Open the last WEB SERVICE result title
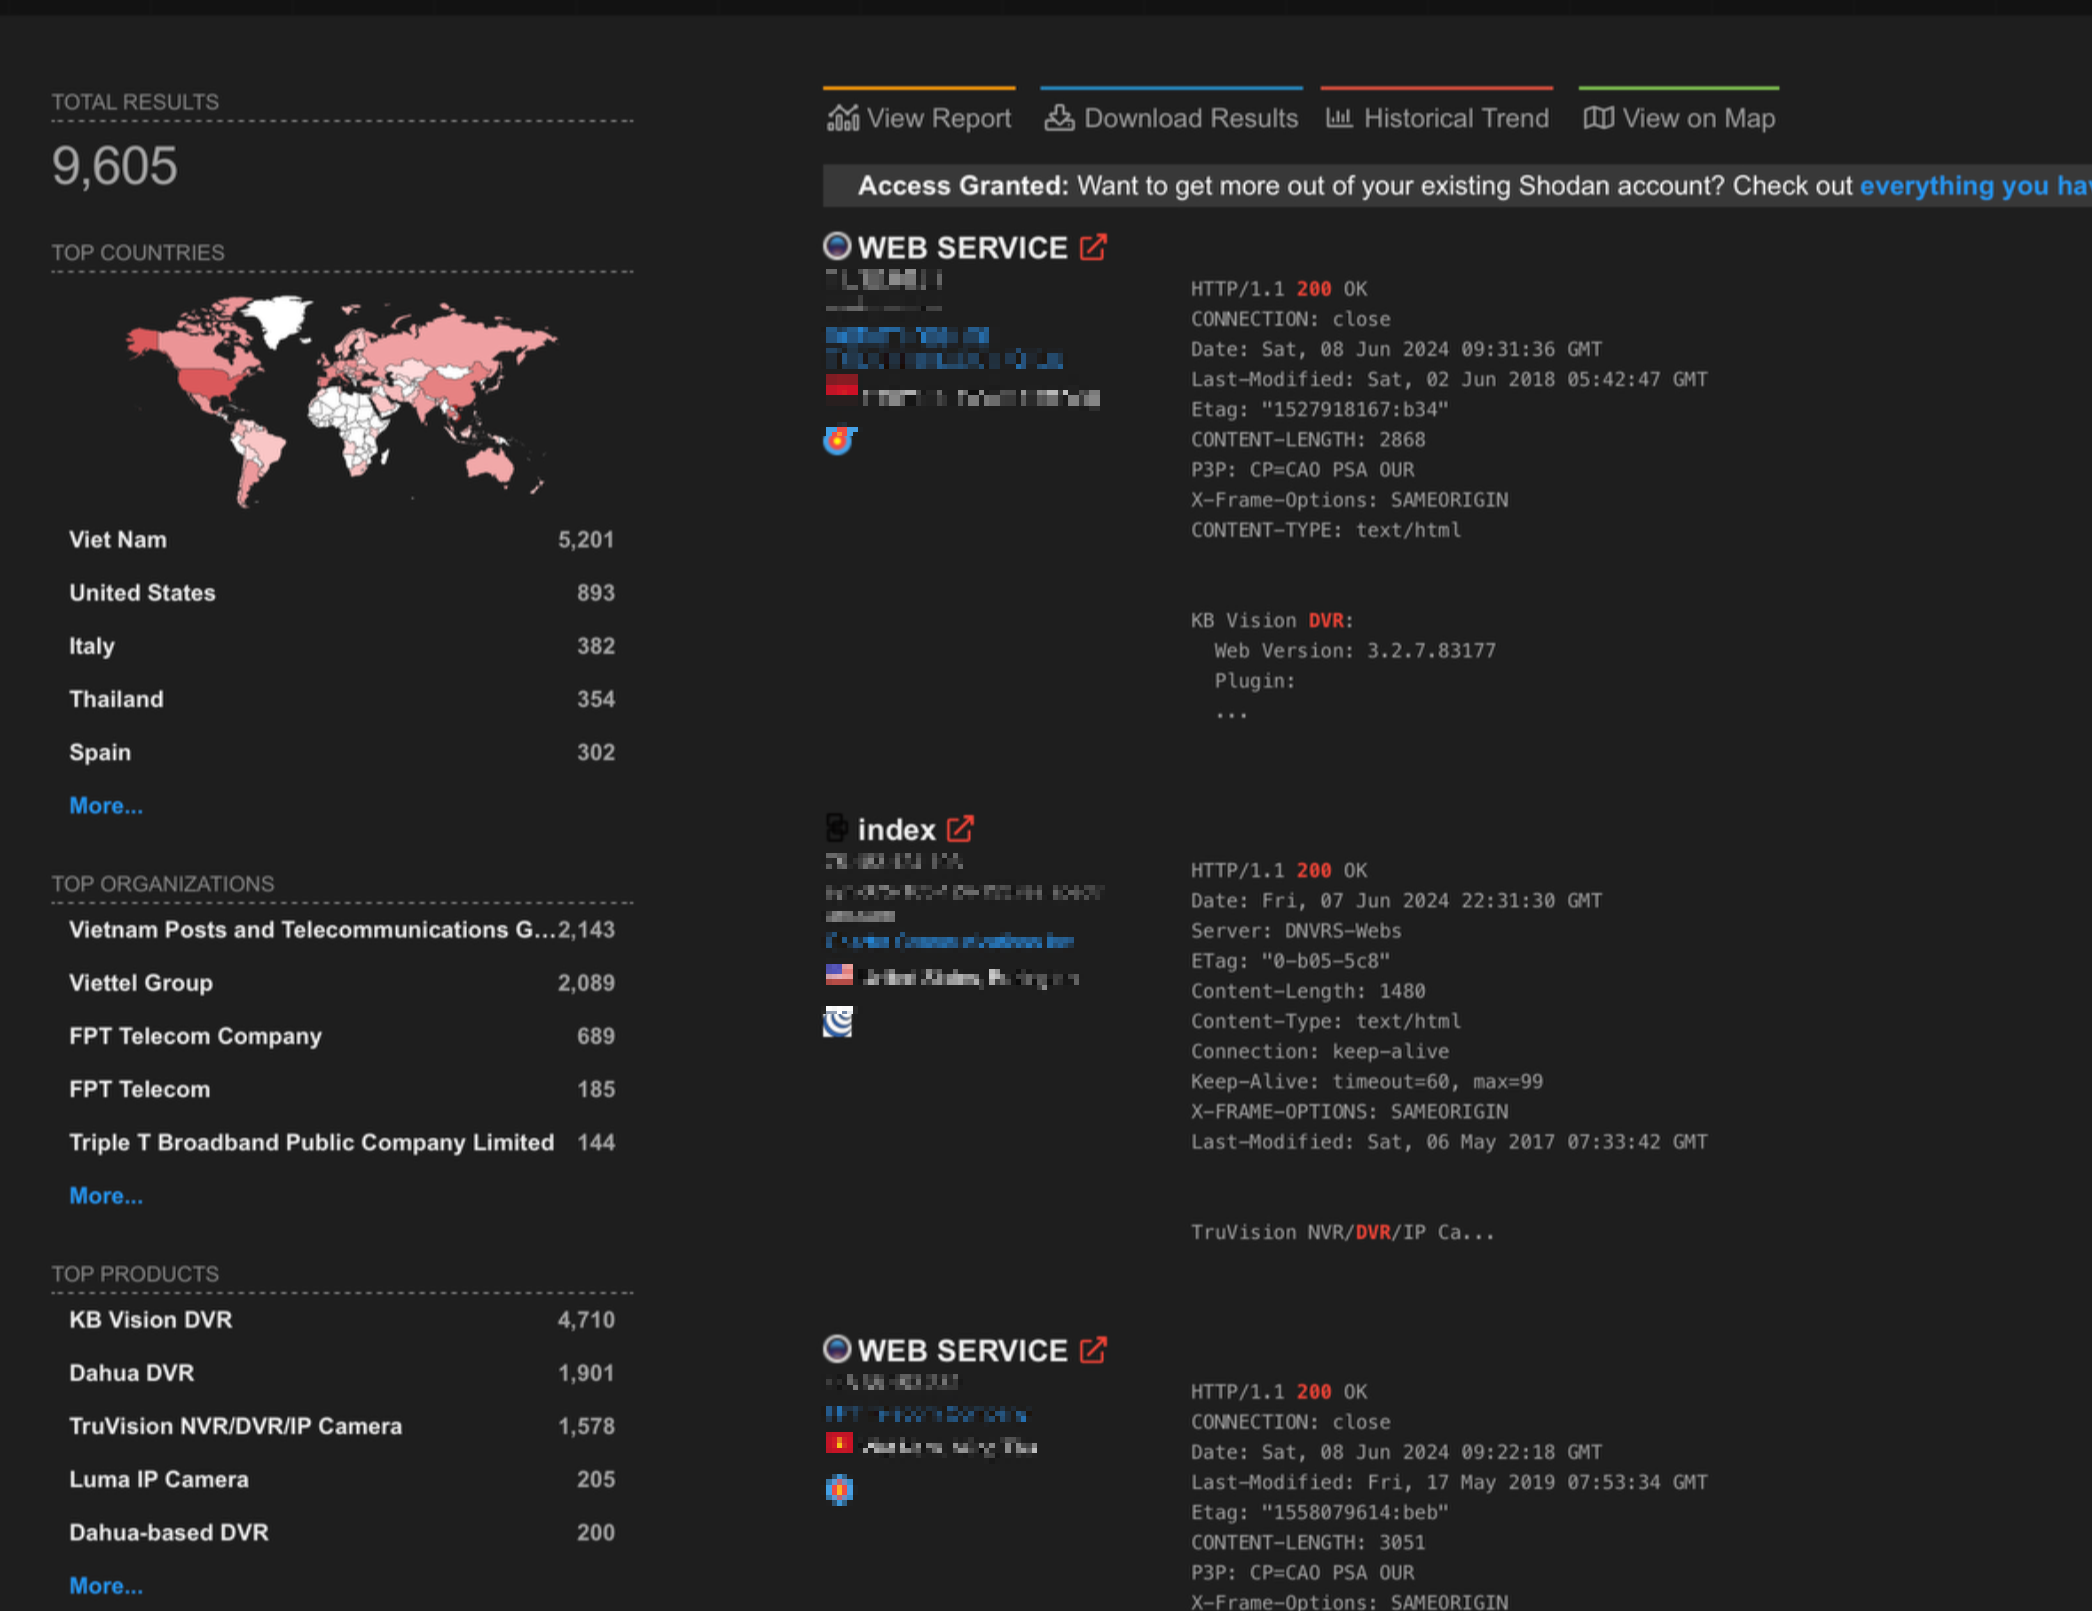 [x=962, y=1351]
